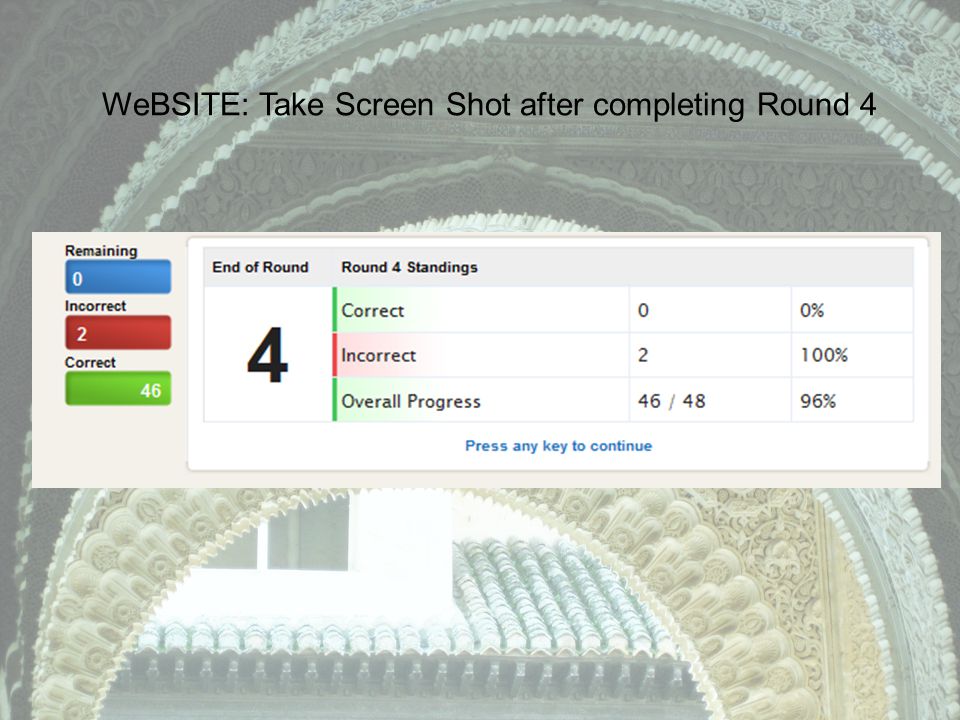
Task: Select the 'End of Round' header text
Action: point(260,267)
